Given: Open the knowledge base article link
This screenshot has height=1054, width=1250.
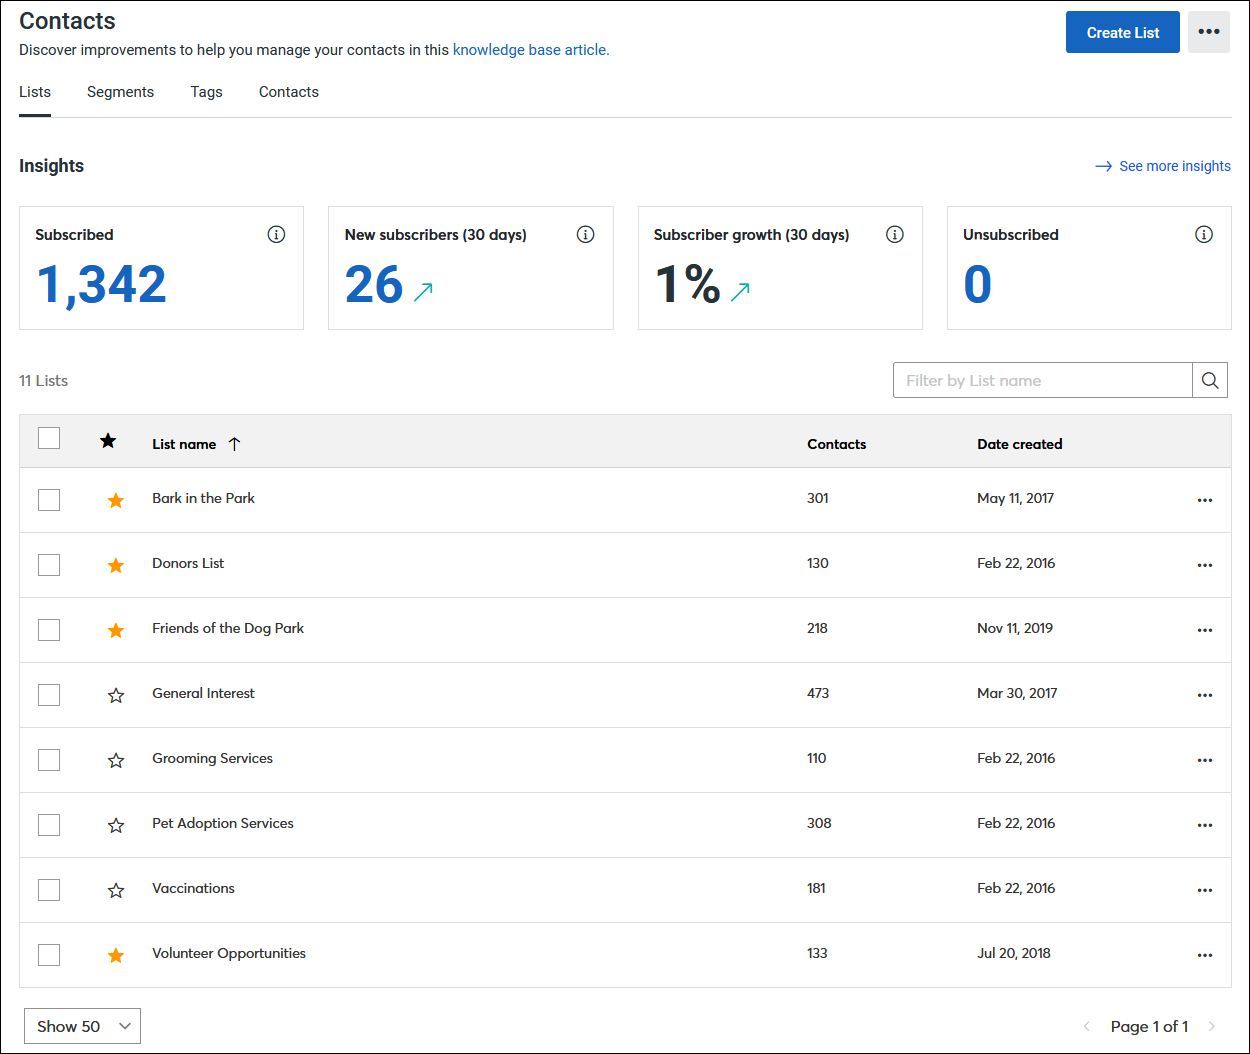Looking at the screenshot, I should (x=531, y=50).
